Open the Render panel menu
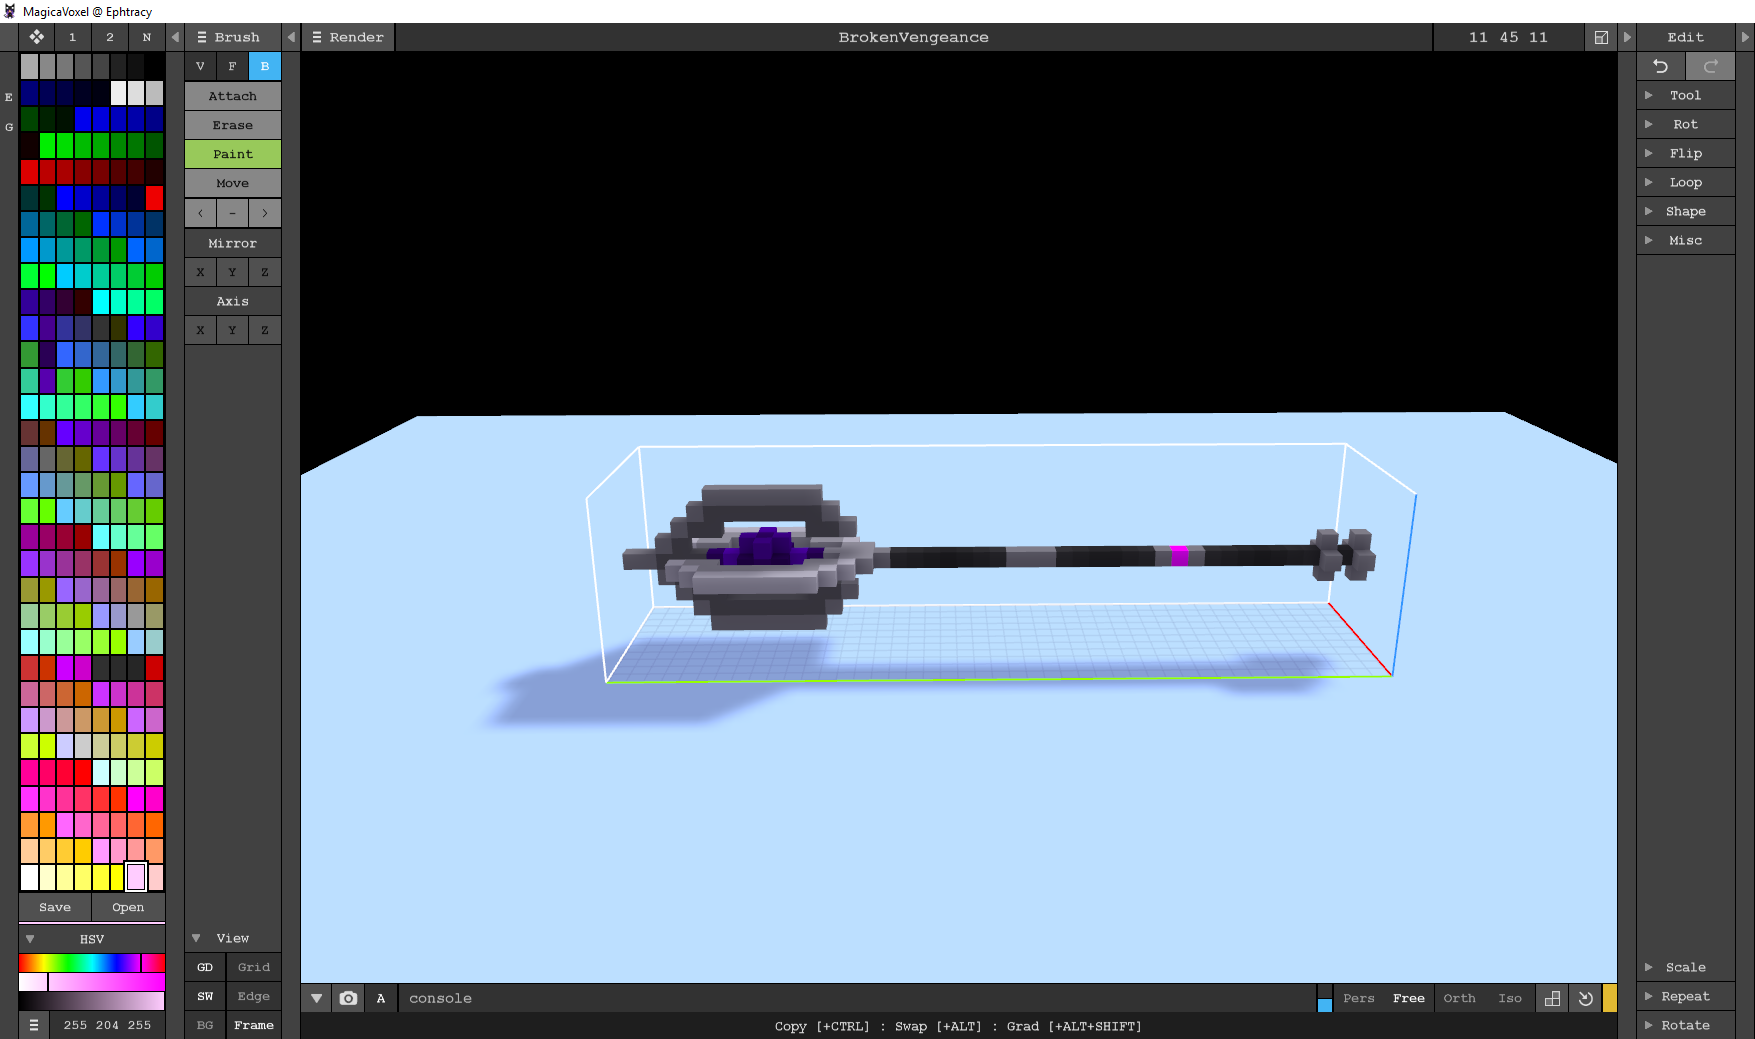The image size is (1755, 1039). [x=348, y=37]
